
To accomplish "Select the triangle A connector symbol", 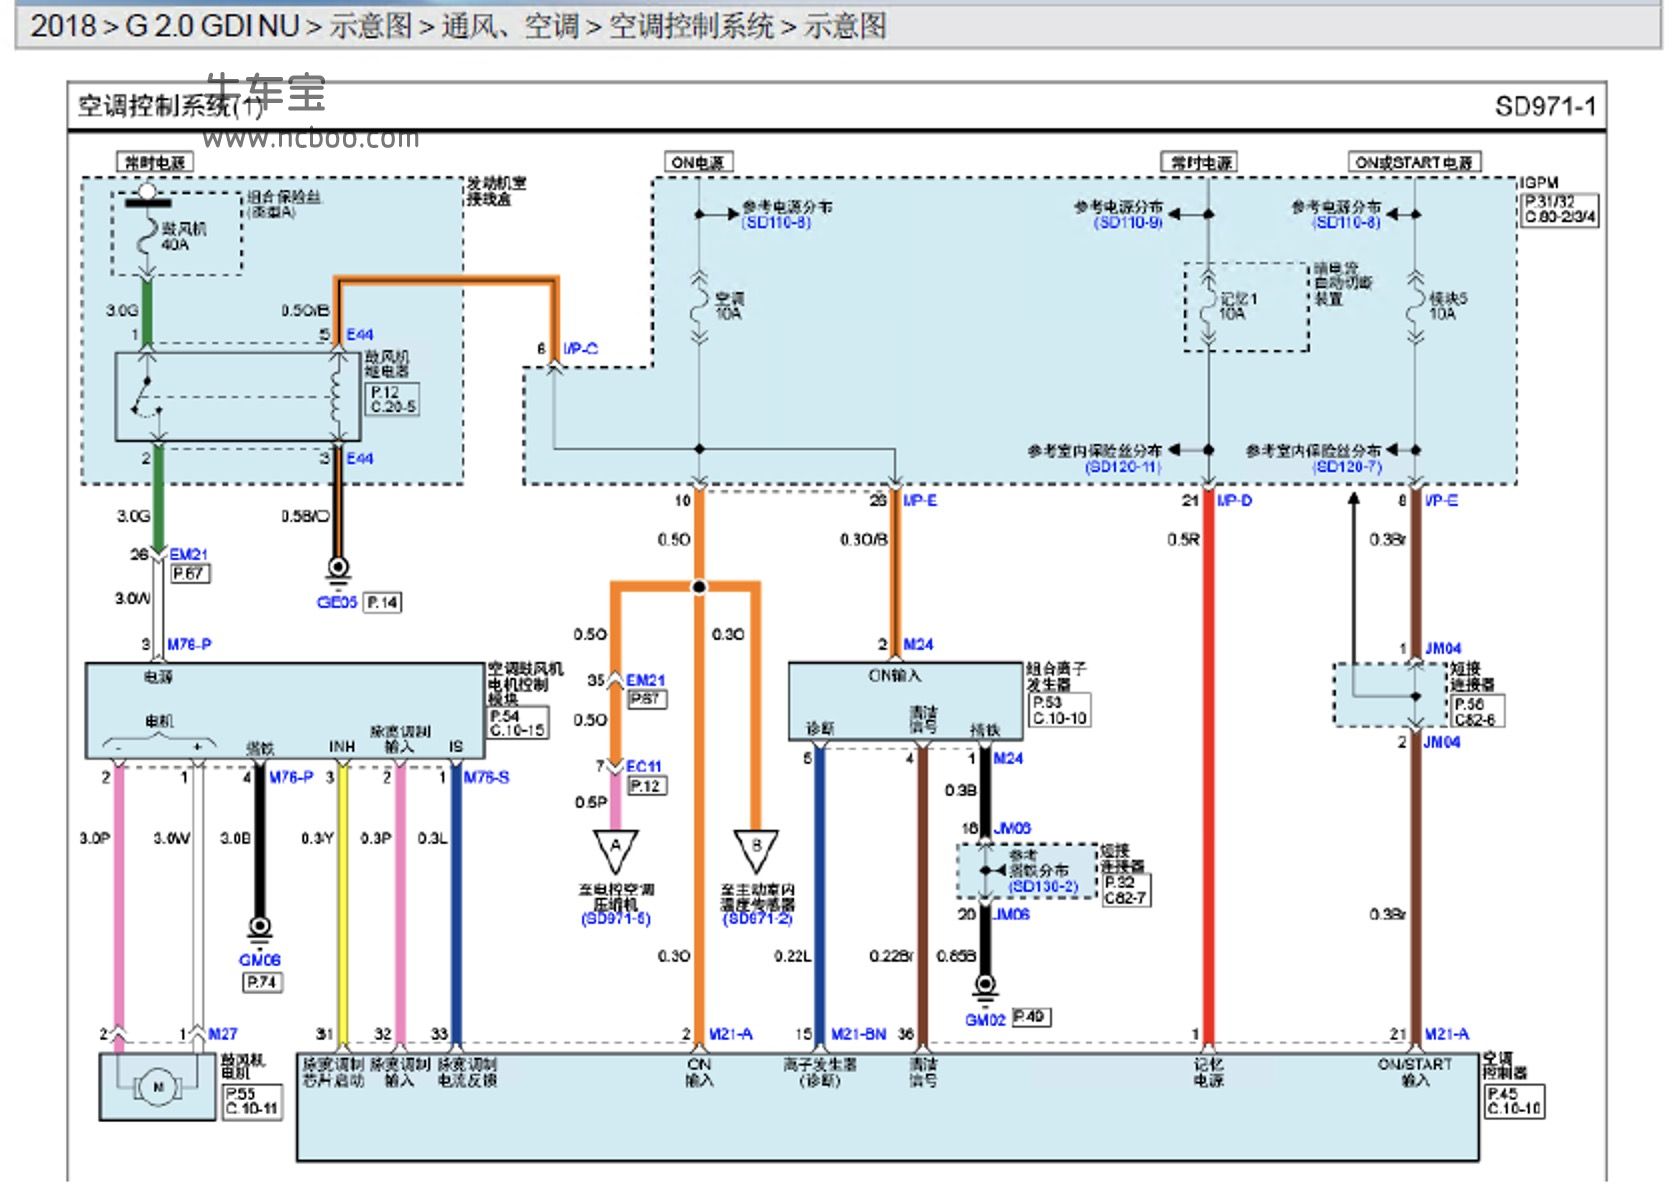I will click(x=615, y=849).
